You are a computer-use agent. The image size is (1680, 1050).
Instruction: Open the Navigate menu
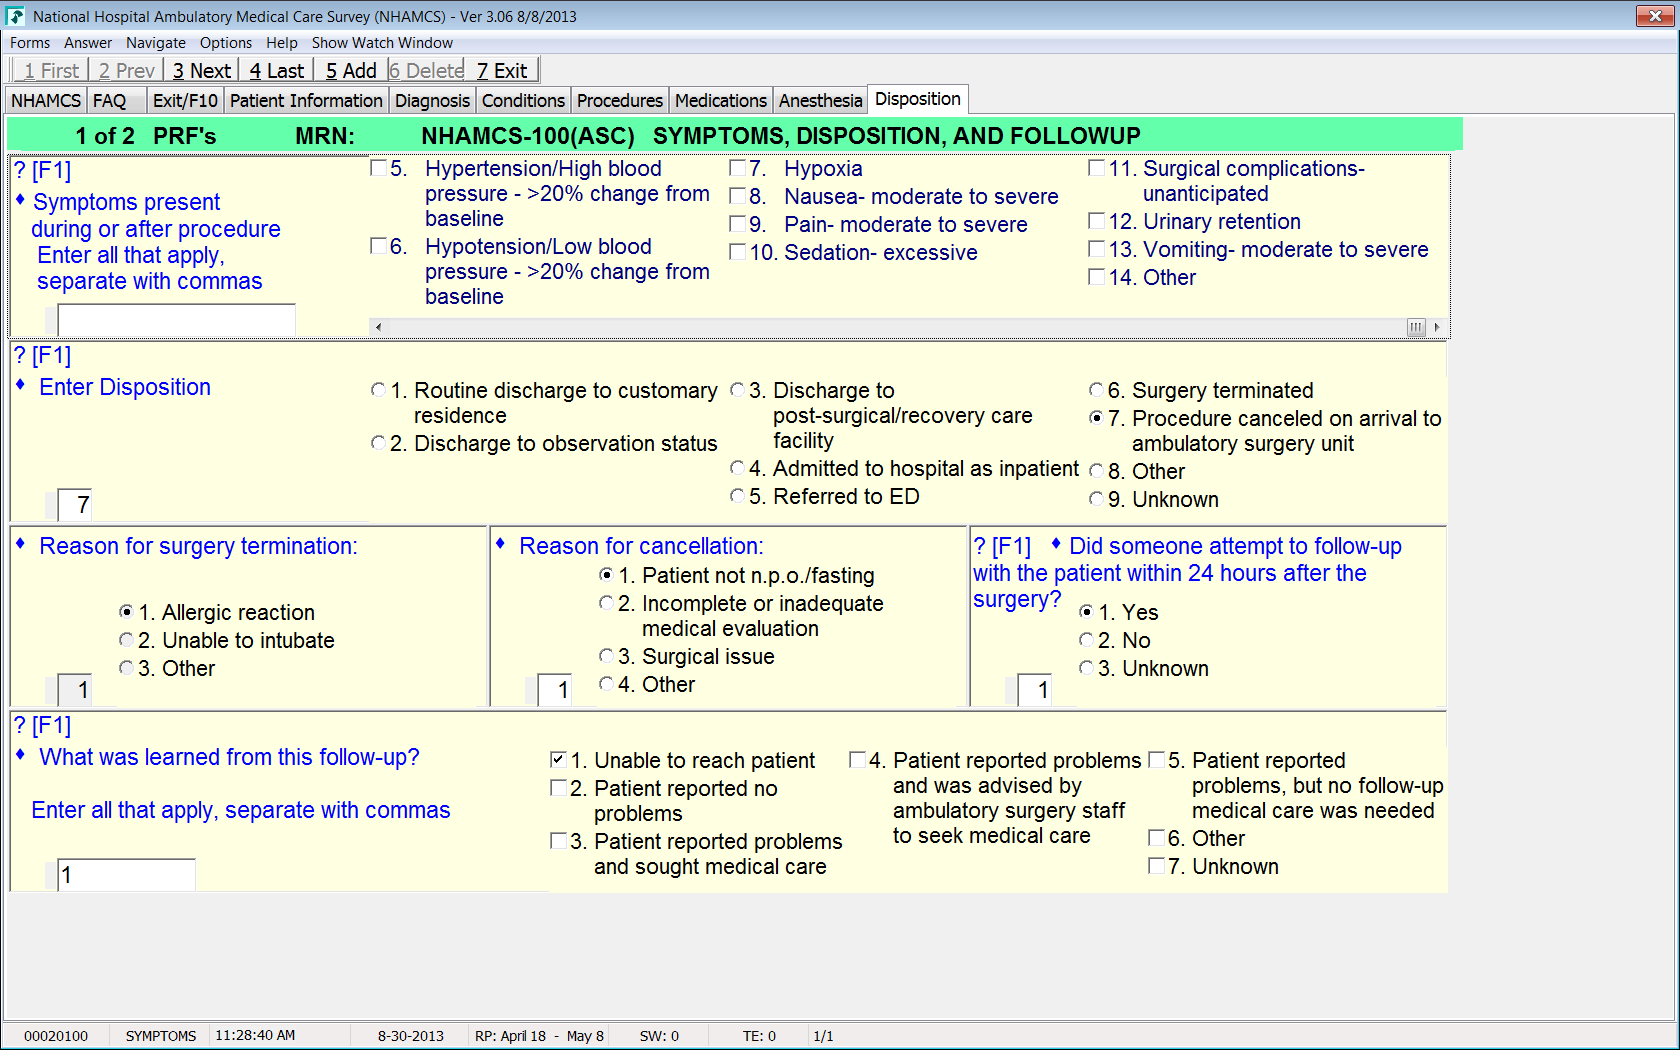(155, 43)
